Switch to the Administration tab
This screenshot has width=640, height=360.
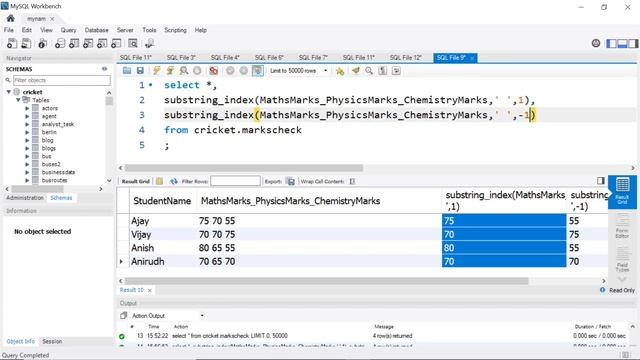25,198
